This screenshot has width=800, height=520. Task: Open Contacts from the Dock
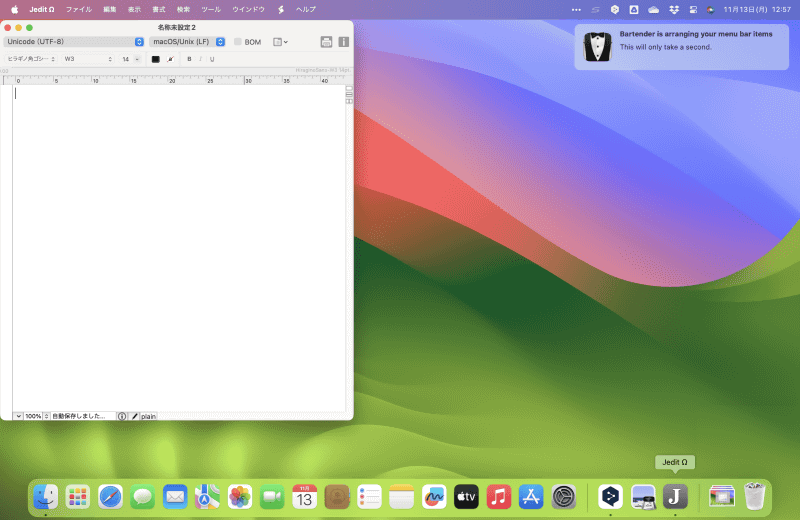337,497
